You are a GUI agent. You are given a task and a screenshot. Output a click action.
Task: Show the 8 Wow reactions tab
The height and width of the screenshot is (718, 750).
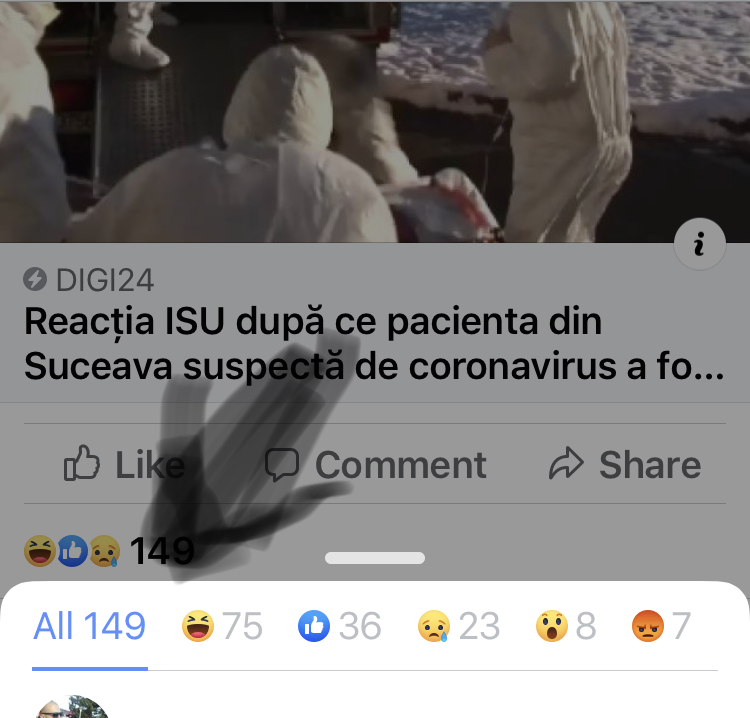coord(566,626)
